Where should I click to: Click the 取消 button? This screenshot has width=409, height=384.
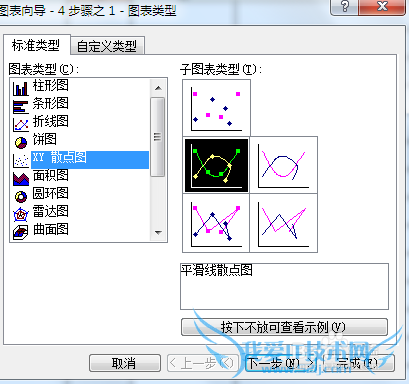pyautogui.click(x=125, y=363)
